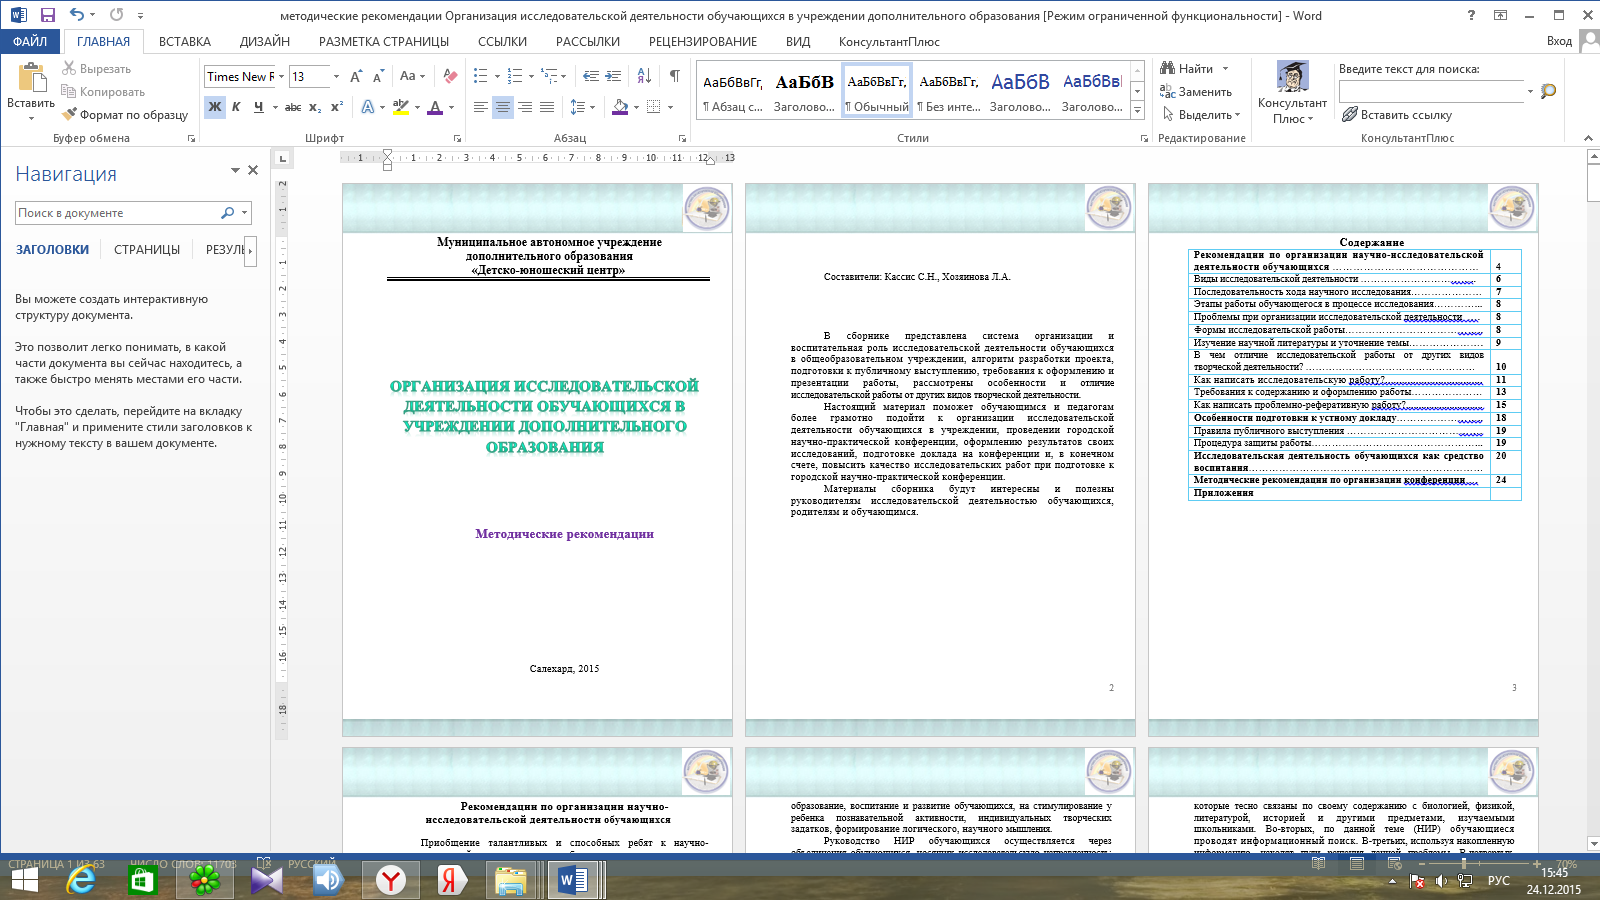
Task: Clear all formatting with the eraser icon
Action: pos(450,77)
